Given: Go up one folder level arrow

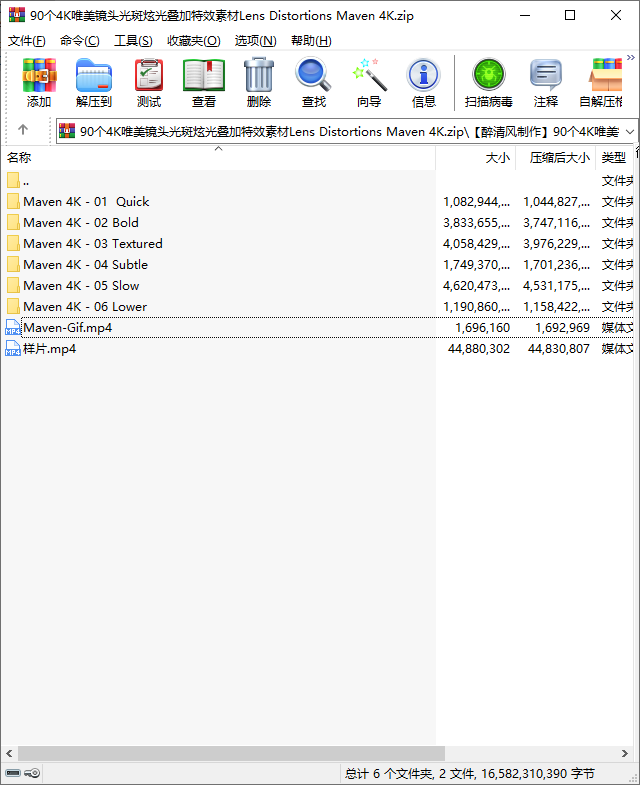Looking at the screenshot, I should [x=23, y=130].
